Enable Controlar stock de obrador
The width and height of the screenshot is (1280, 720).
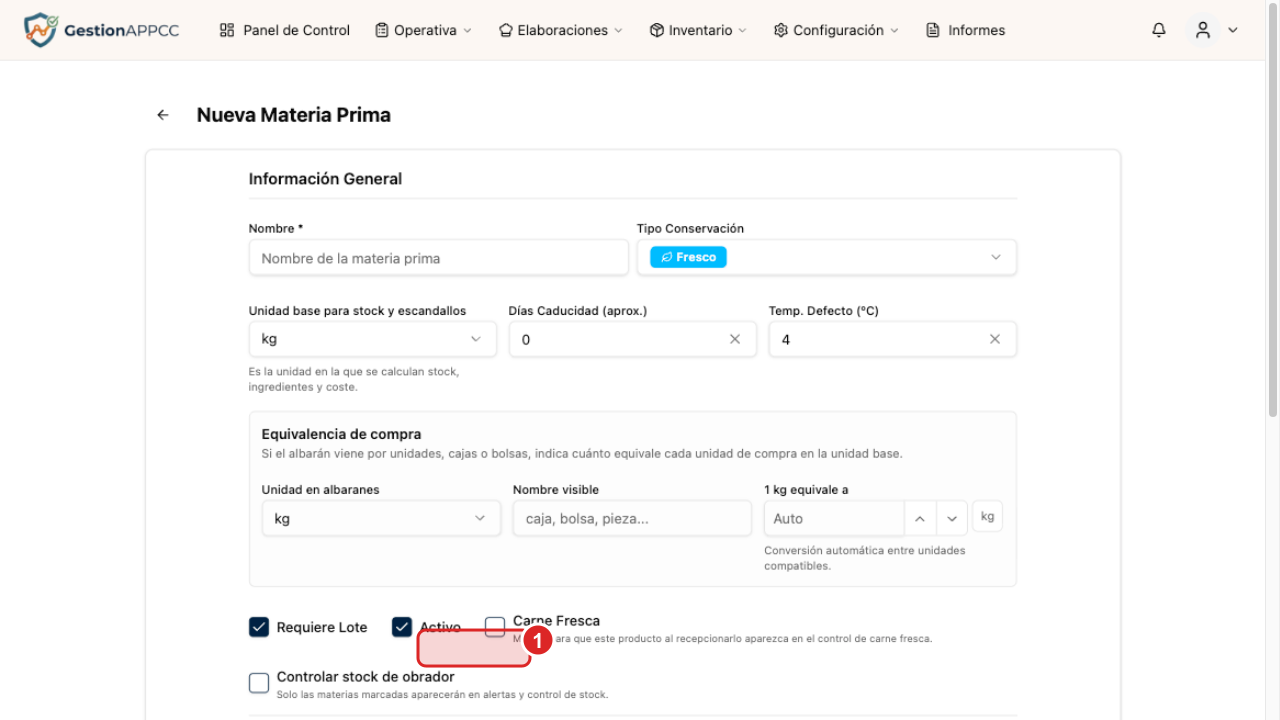(x=259, y=683)
